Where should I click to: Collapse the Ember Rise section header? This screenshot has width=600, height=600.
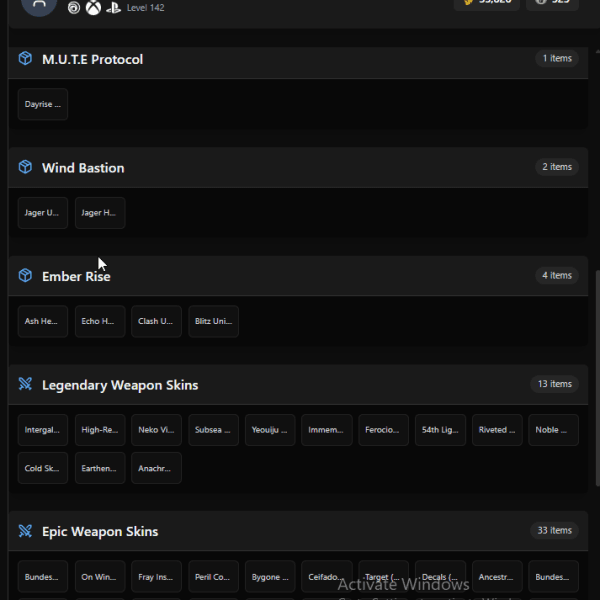pos(298,276)
